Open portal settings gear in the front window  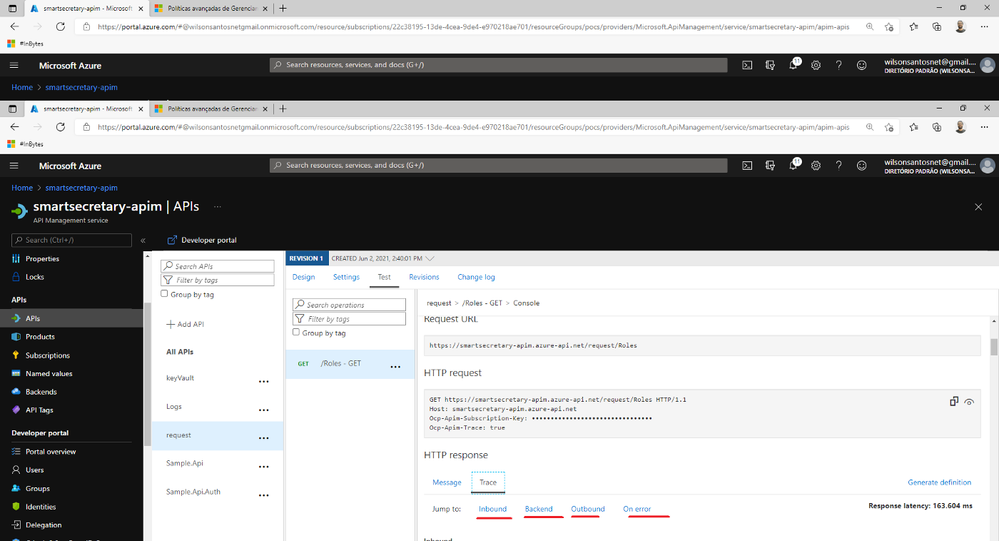point(816,166)
